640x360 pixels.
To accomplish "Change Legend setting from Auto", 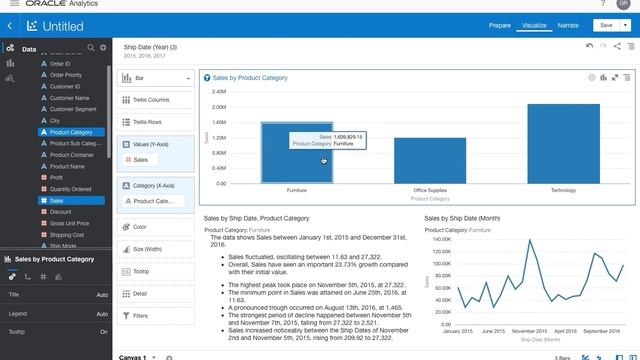I will (x=102, y=314).
